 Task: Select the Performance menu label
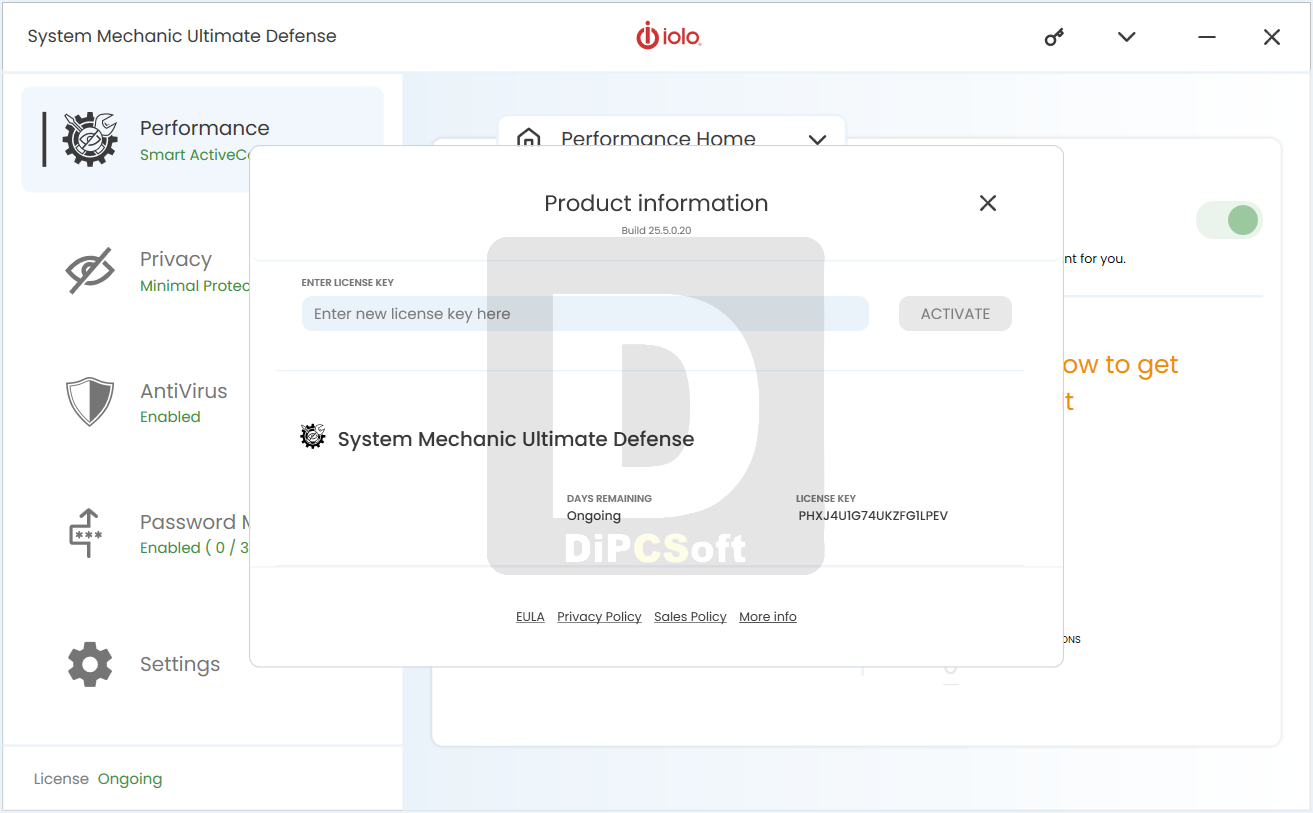[205, 128]
